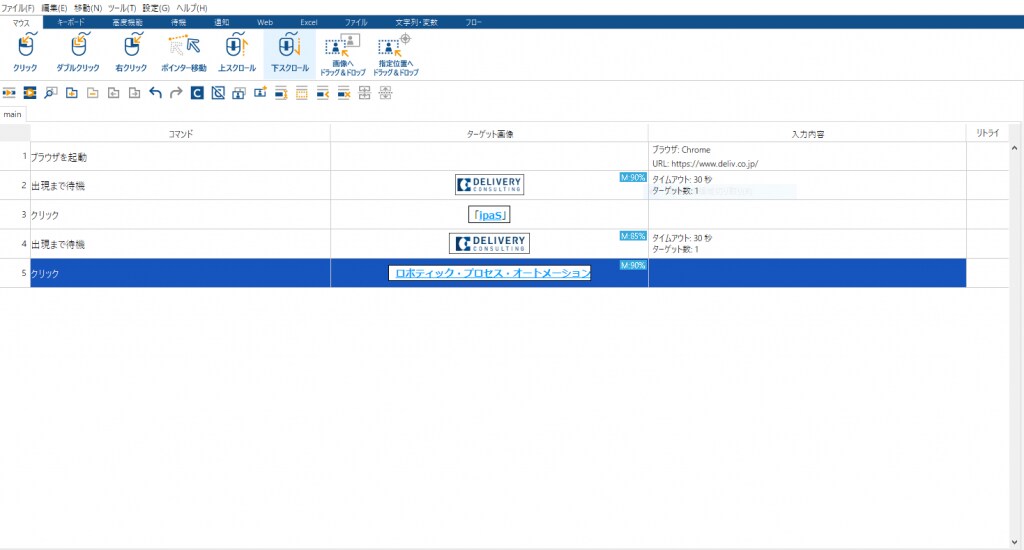Click the step-run icon at toolbar start
Viewport: 1024px width, 550px height.
coord(9,93)
